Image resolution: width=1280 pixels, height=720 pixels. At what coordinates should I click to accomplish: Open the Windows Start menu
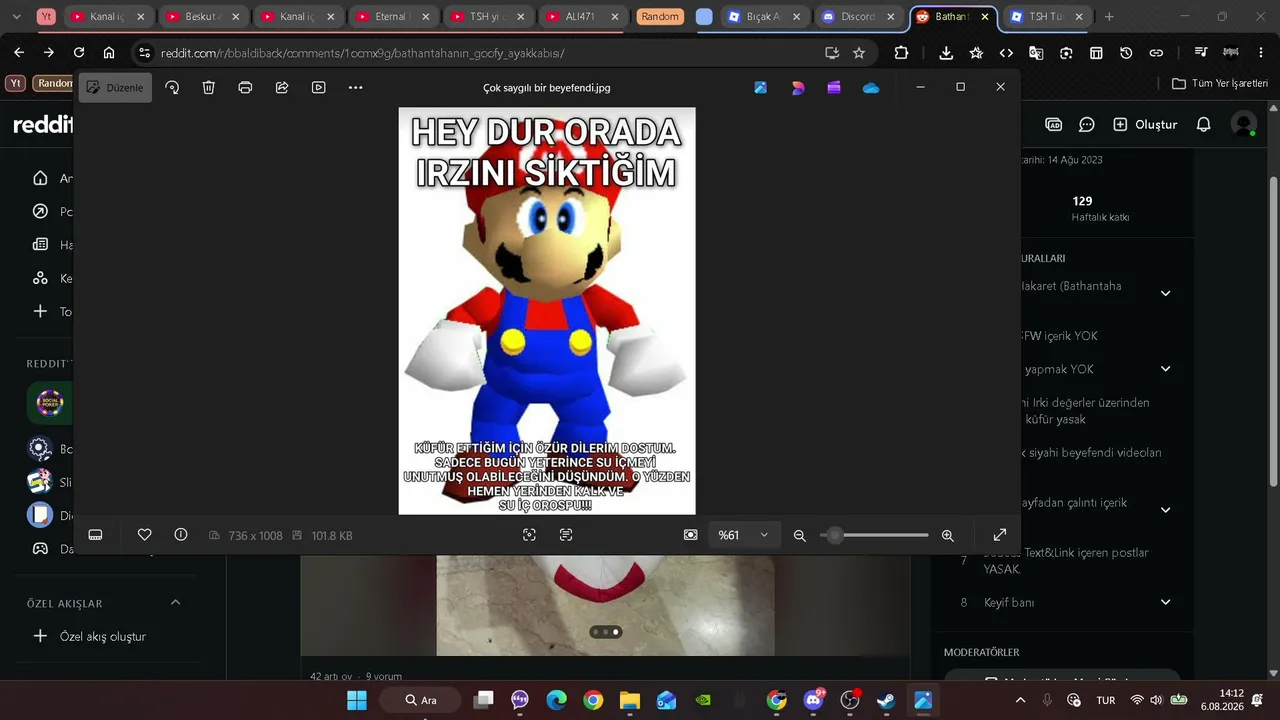357,700
